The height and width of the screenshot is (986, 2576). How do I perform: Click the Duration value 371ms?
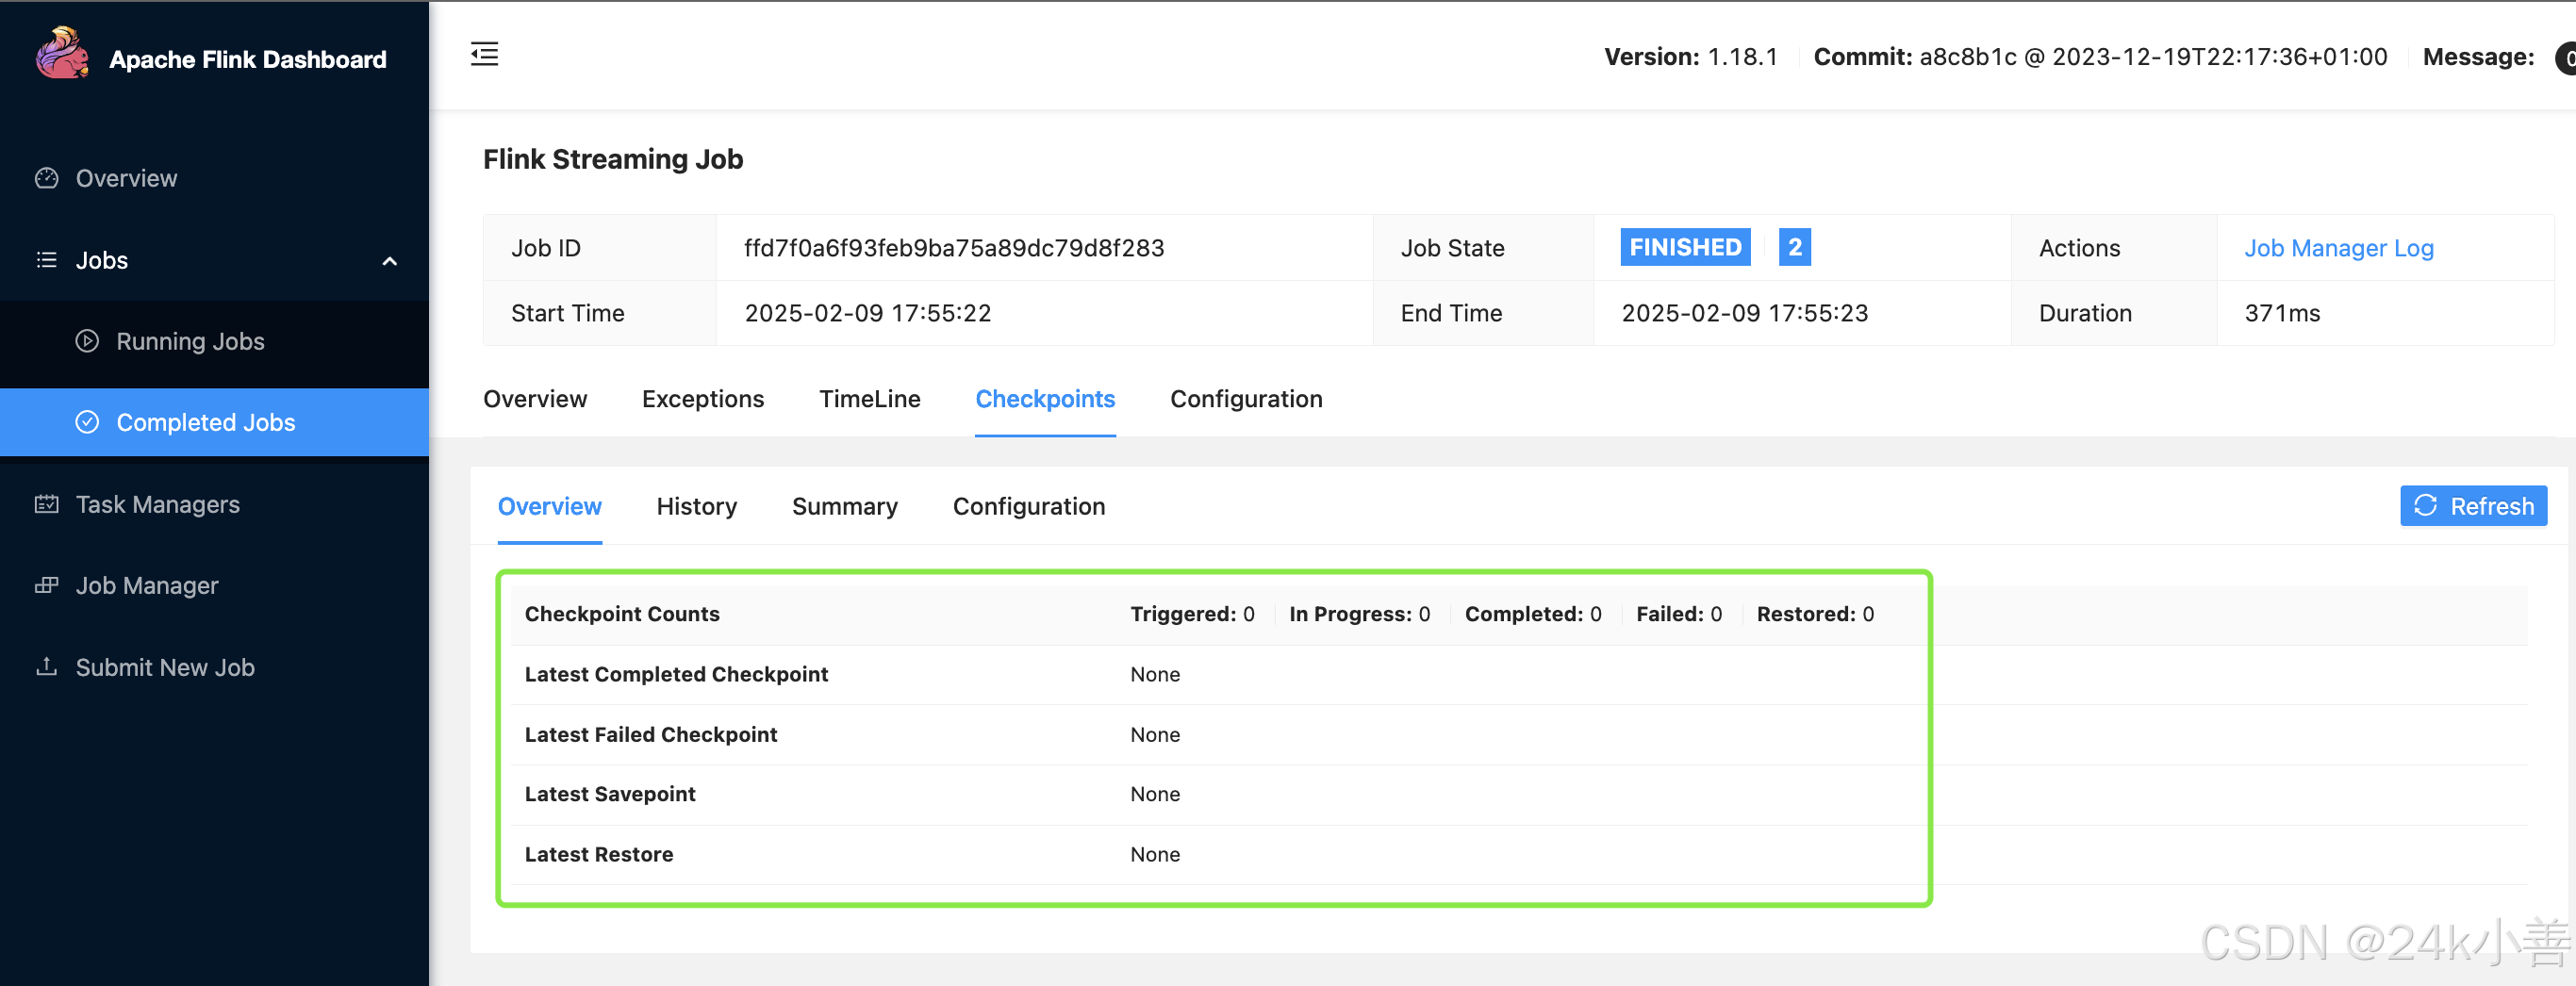[x=2282, y=313]
